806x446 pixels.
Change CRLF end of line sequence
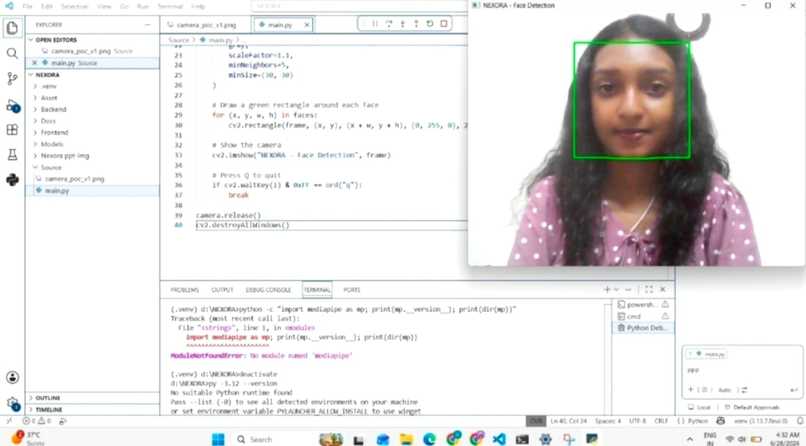click(661, 421)
